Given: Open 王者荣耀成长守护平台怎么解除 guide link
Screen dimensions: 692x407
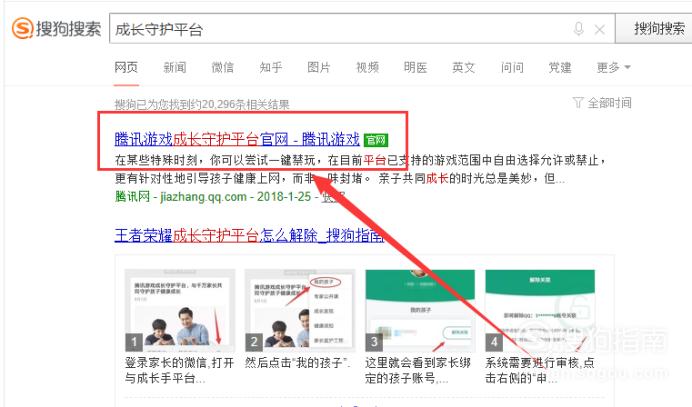Looking at the screenshot, I should tap(249, 235).
